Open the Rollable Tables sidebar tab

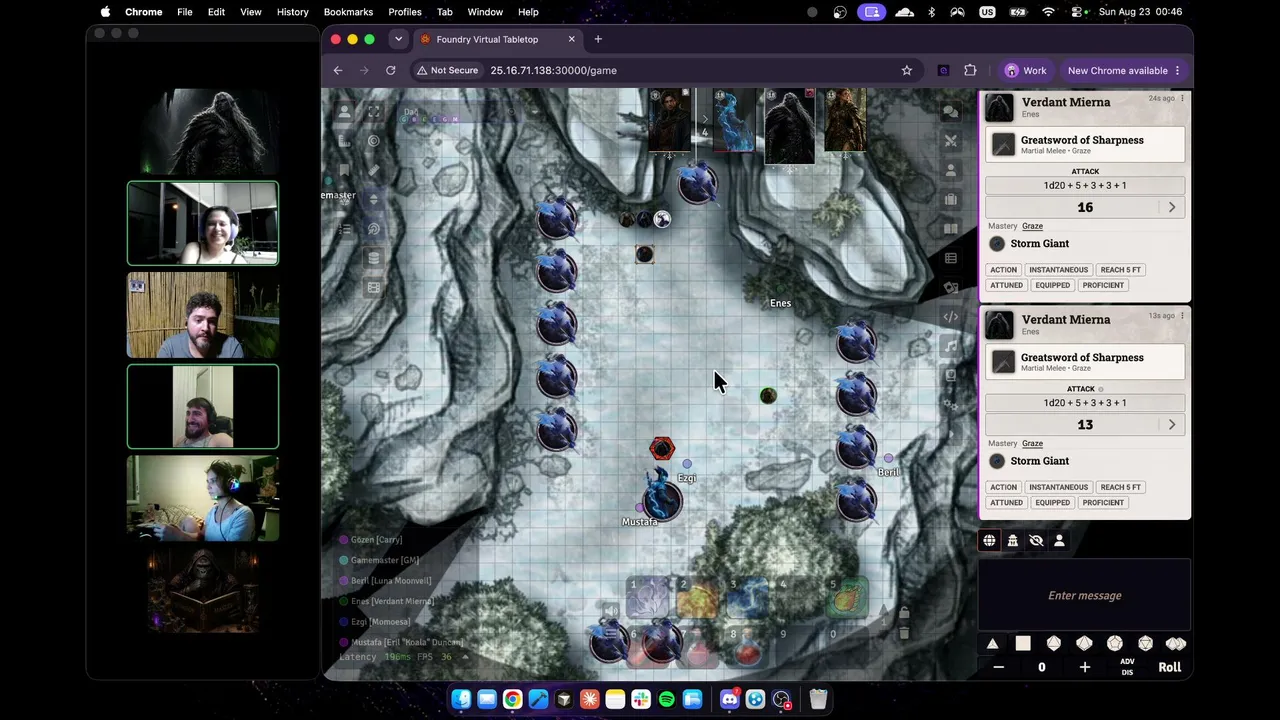[951, 258]
